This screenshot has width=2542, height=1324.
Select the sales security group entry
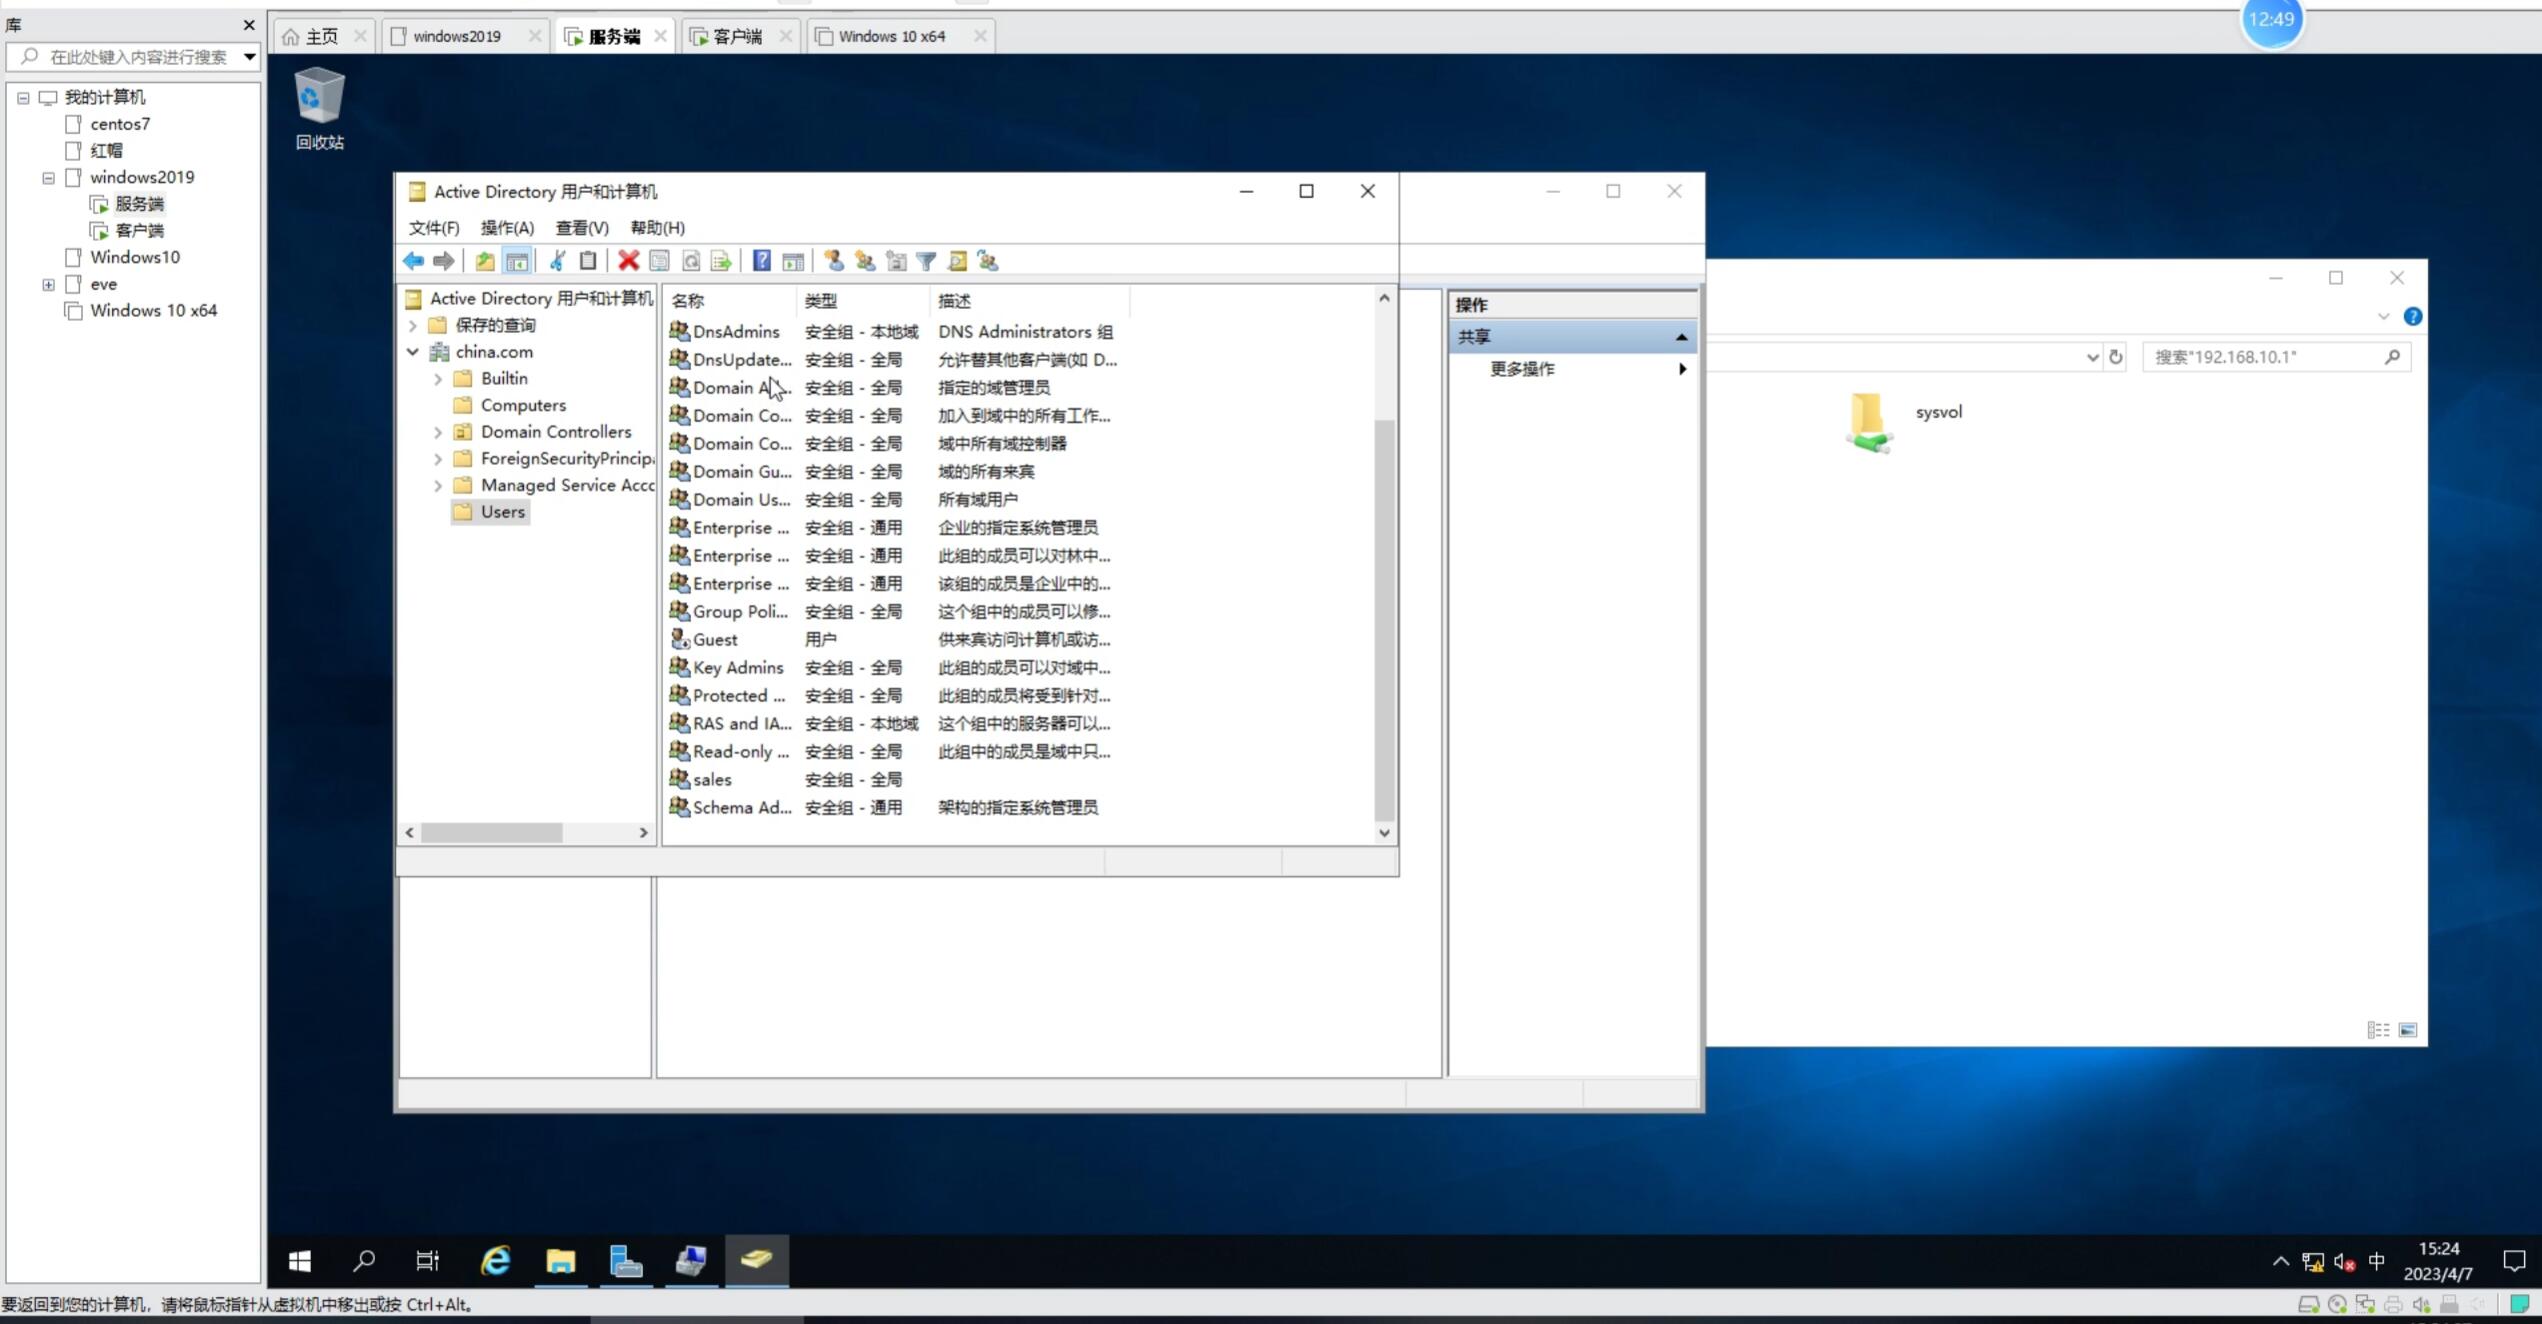pos(712,779)
